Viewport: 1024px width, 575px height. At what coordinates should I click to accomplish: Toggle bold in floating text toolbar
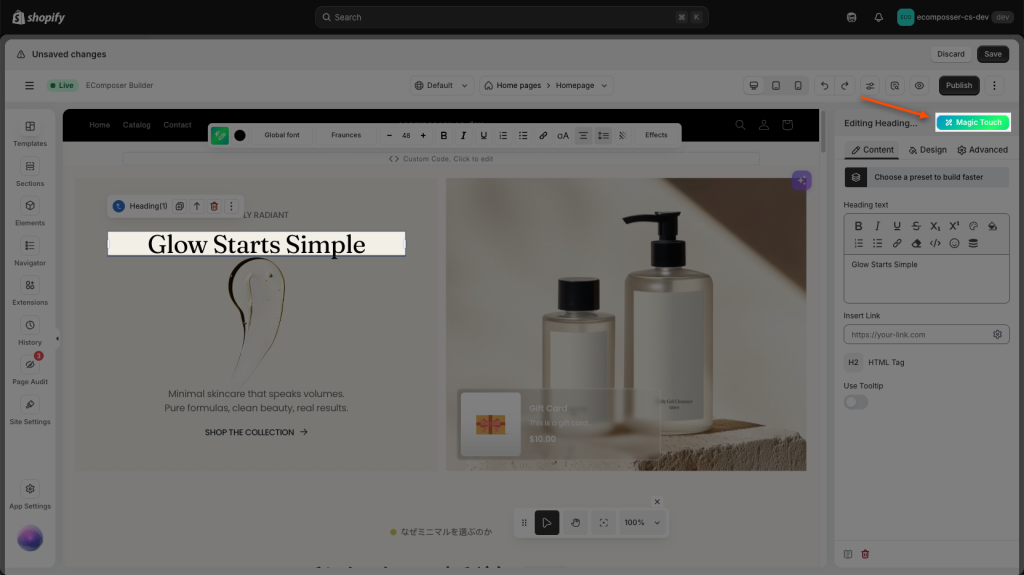point(443,135)
